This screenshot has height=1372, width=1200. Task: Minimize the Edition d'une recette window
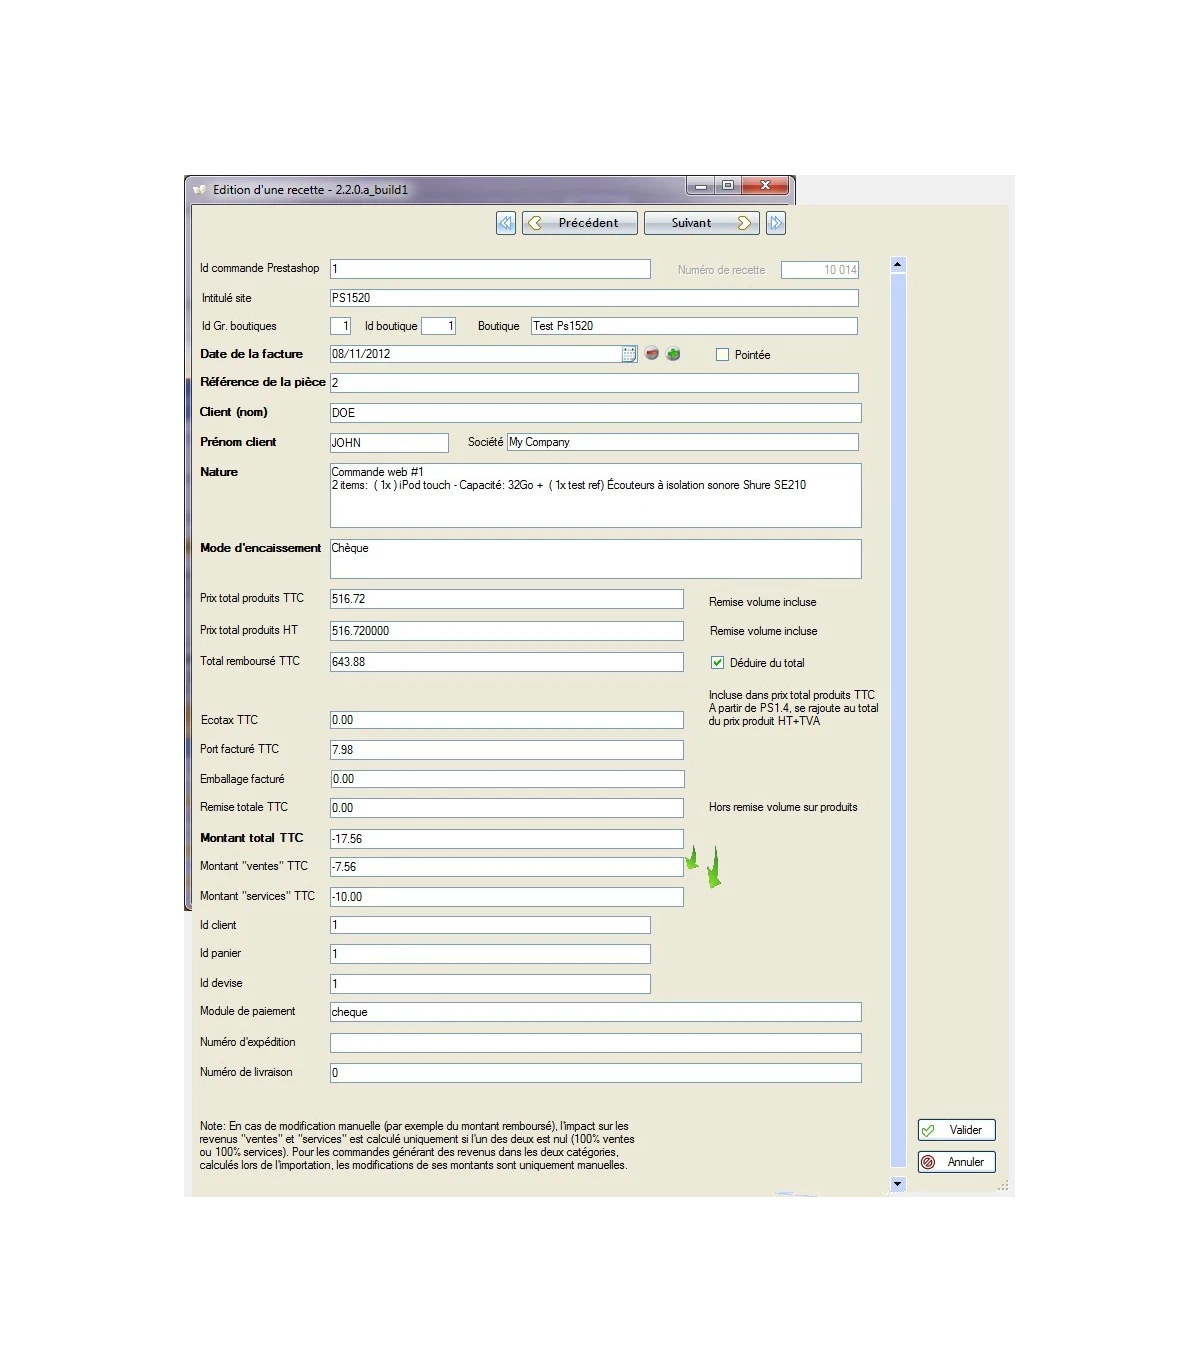click(701, 185)
